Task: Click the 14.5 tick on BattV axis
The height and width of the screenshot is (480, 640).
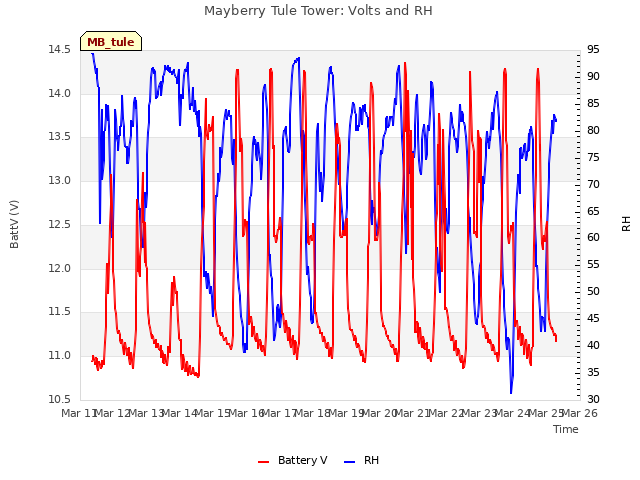Action: pos(60,49)
